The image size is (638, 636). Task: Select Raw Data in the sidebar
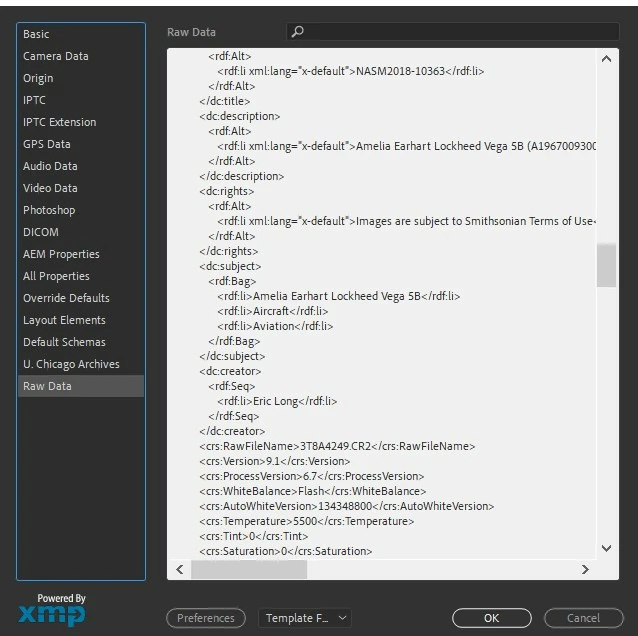coord(81,386)
